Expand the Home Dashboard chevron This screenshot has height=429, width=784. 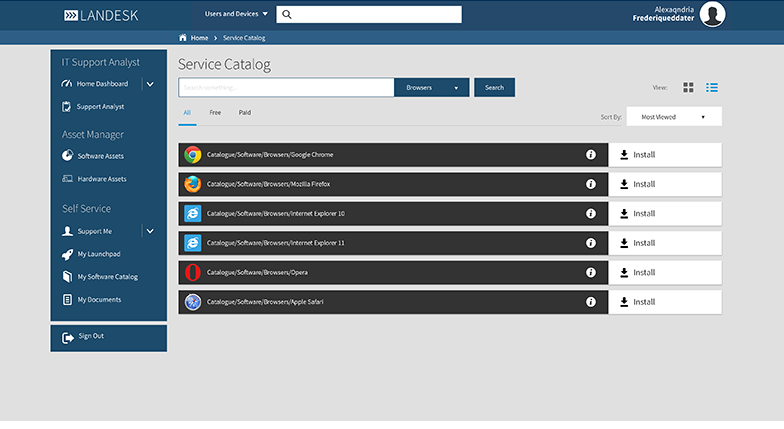pos(150,84)
